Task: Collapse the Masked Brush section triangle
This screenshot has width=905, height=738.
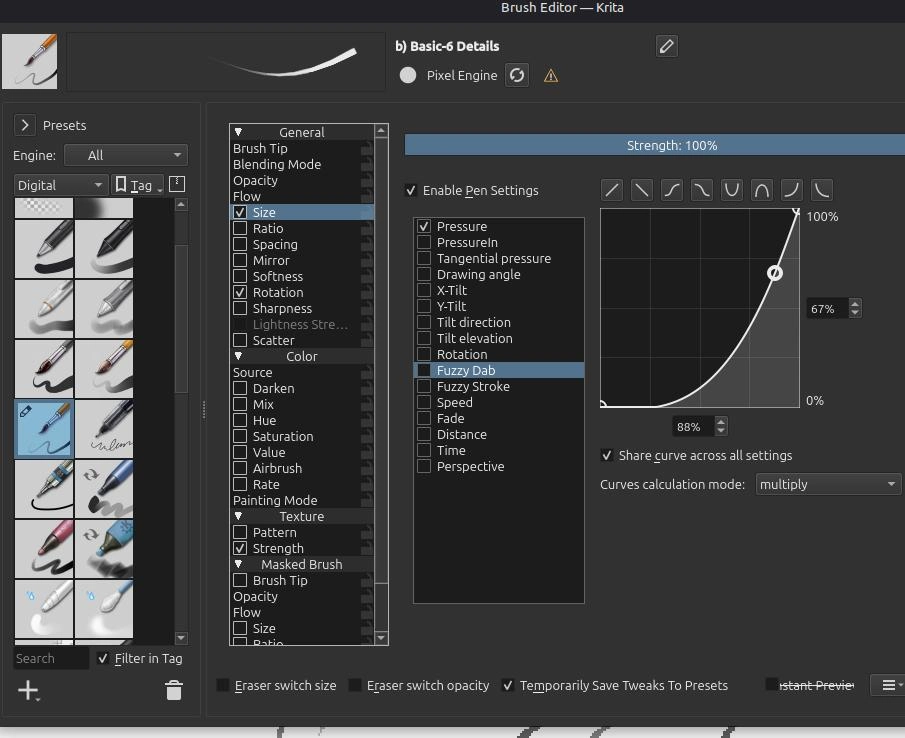Action: (238, 564)
